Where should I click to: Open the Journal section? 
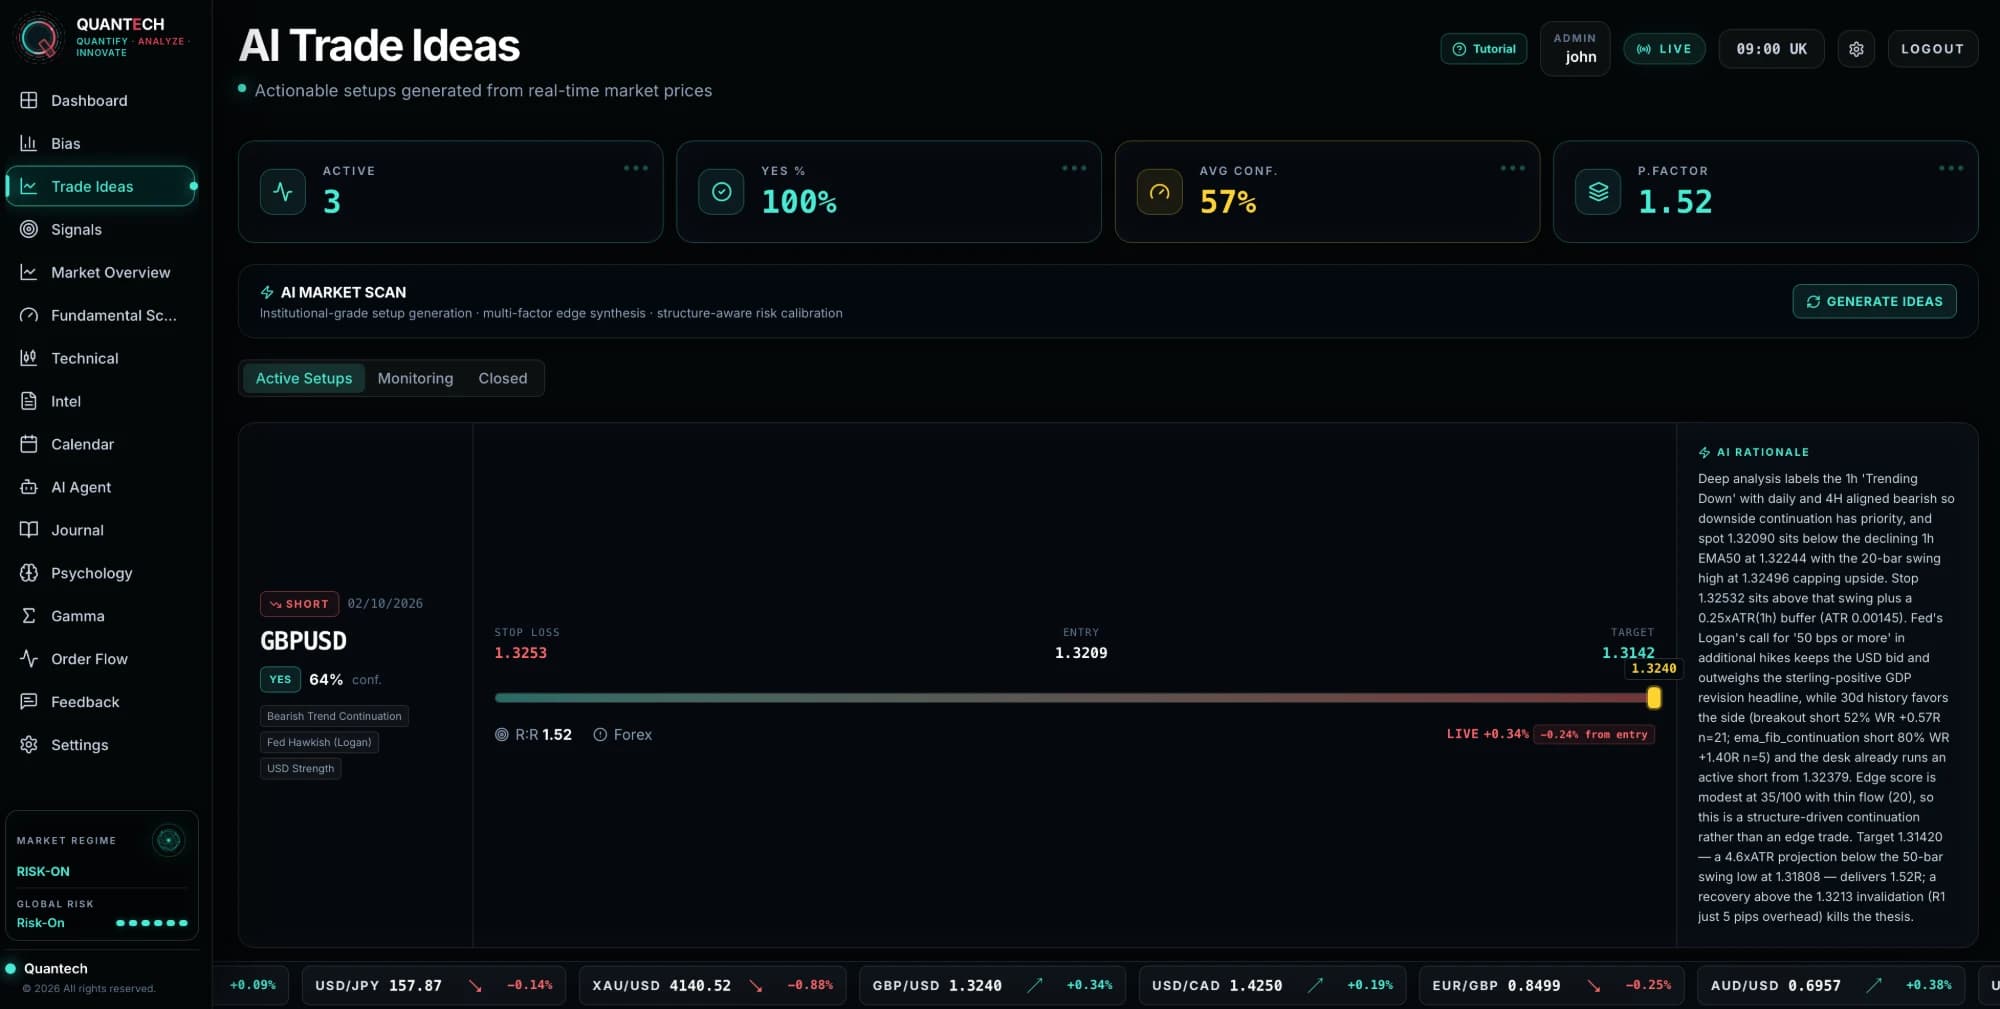tap(100, 530)
